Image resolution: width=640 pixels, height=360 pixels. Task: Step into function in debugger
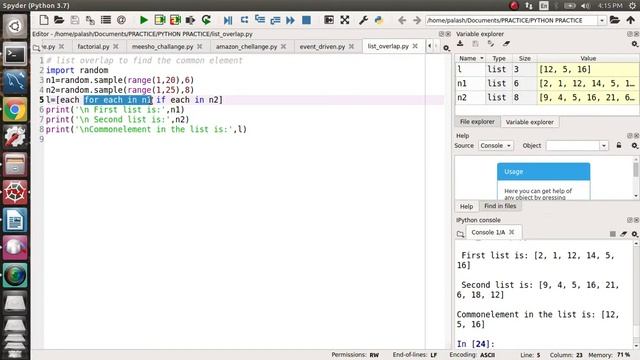(260, 20)
